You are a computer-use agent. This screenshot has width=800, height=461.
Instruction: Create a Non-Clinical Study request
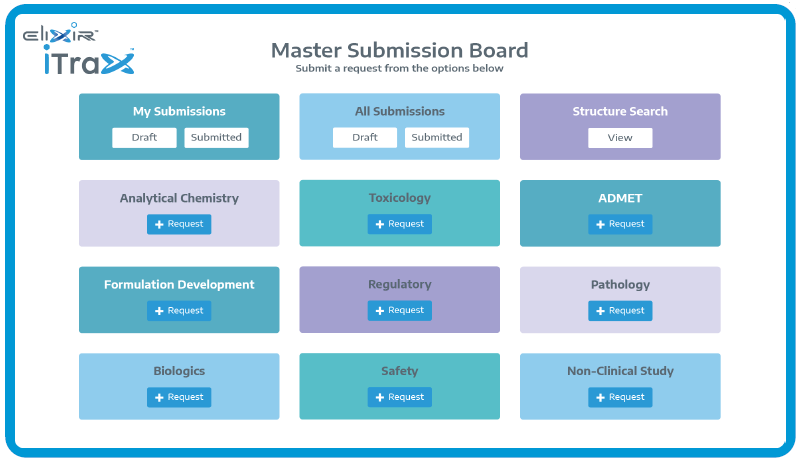coord(620,398)
